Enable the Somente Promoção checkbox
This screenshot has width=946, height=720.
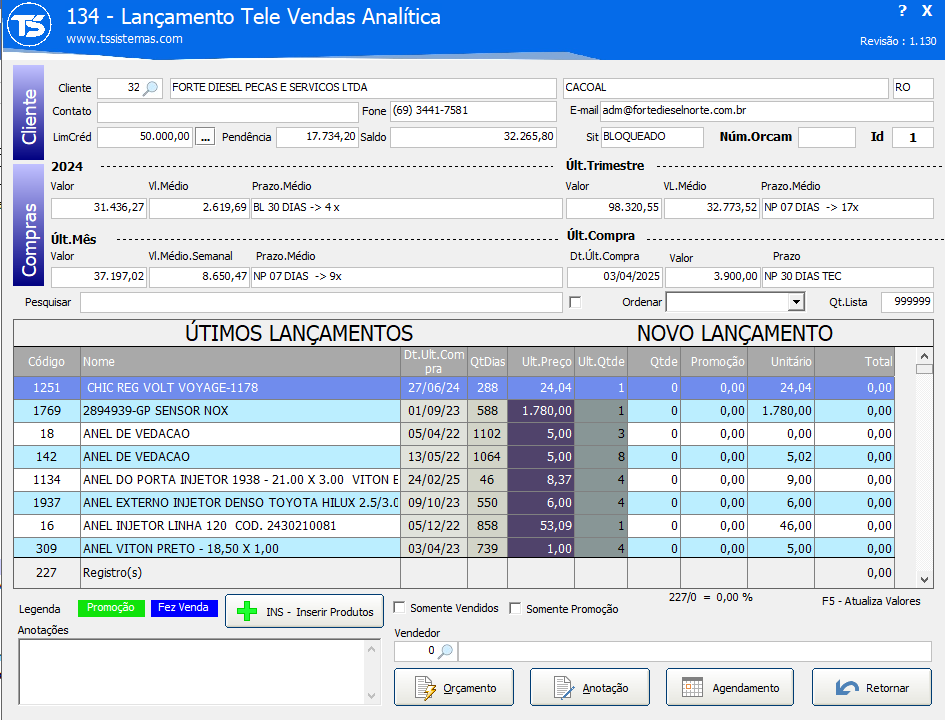click(516, 608)
